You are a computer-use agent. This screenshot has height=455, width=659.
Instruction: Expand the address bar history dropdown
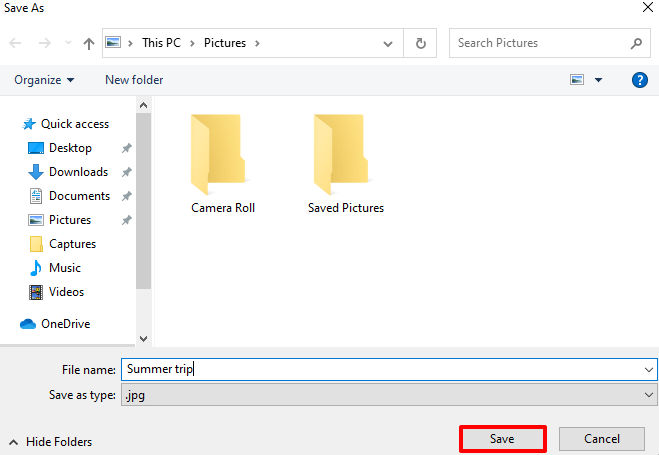(388, 43)
